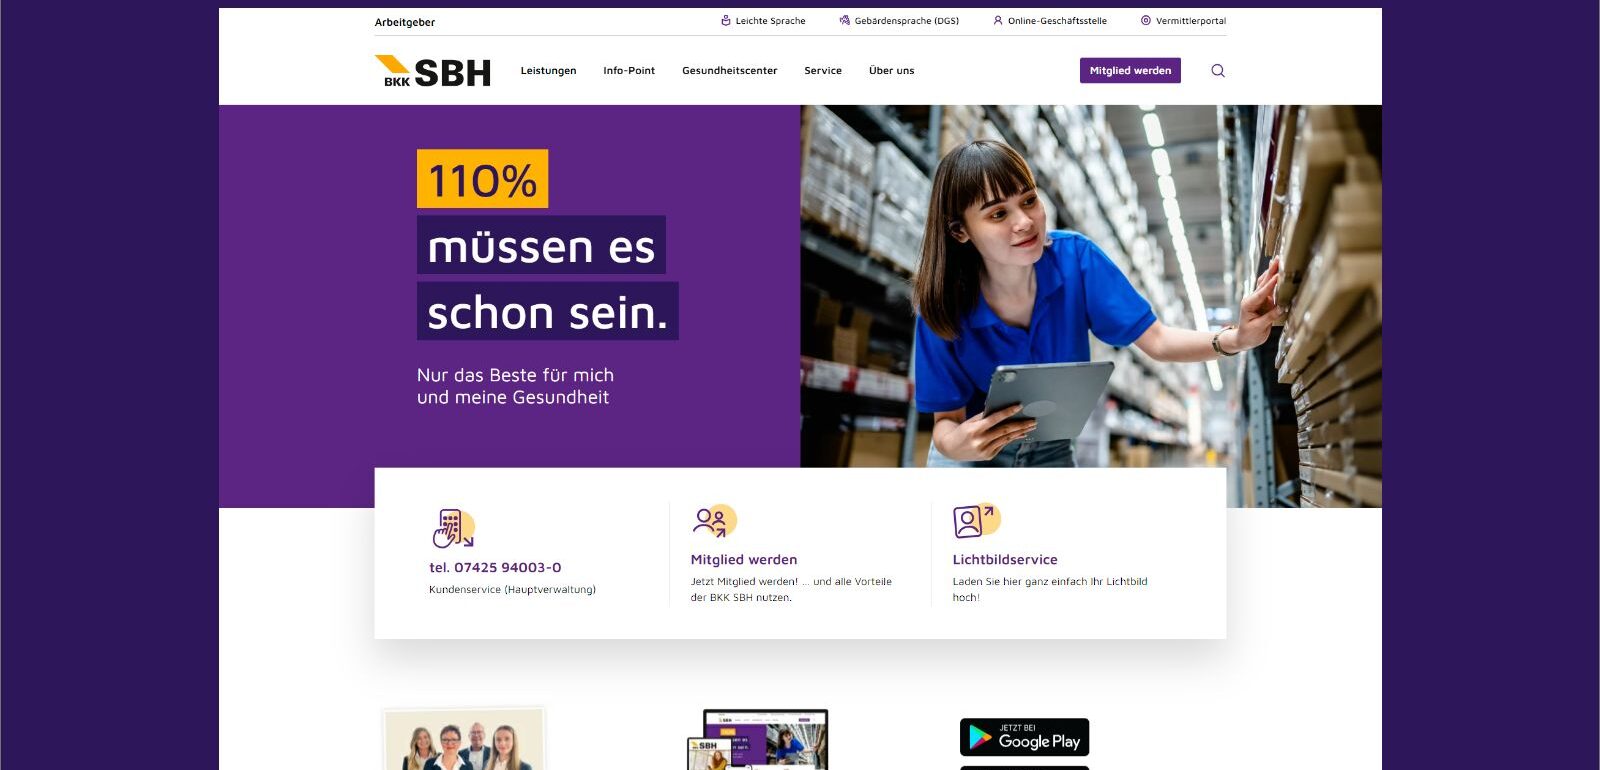
Task: Expand the Service navigation item
Action: pyautogui.click(x=823, y=71)
